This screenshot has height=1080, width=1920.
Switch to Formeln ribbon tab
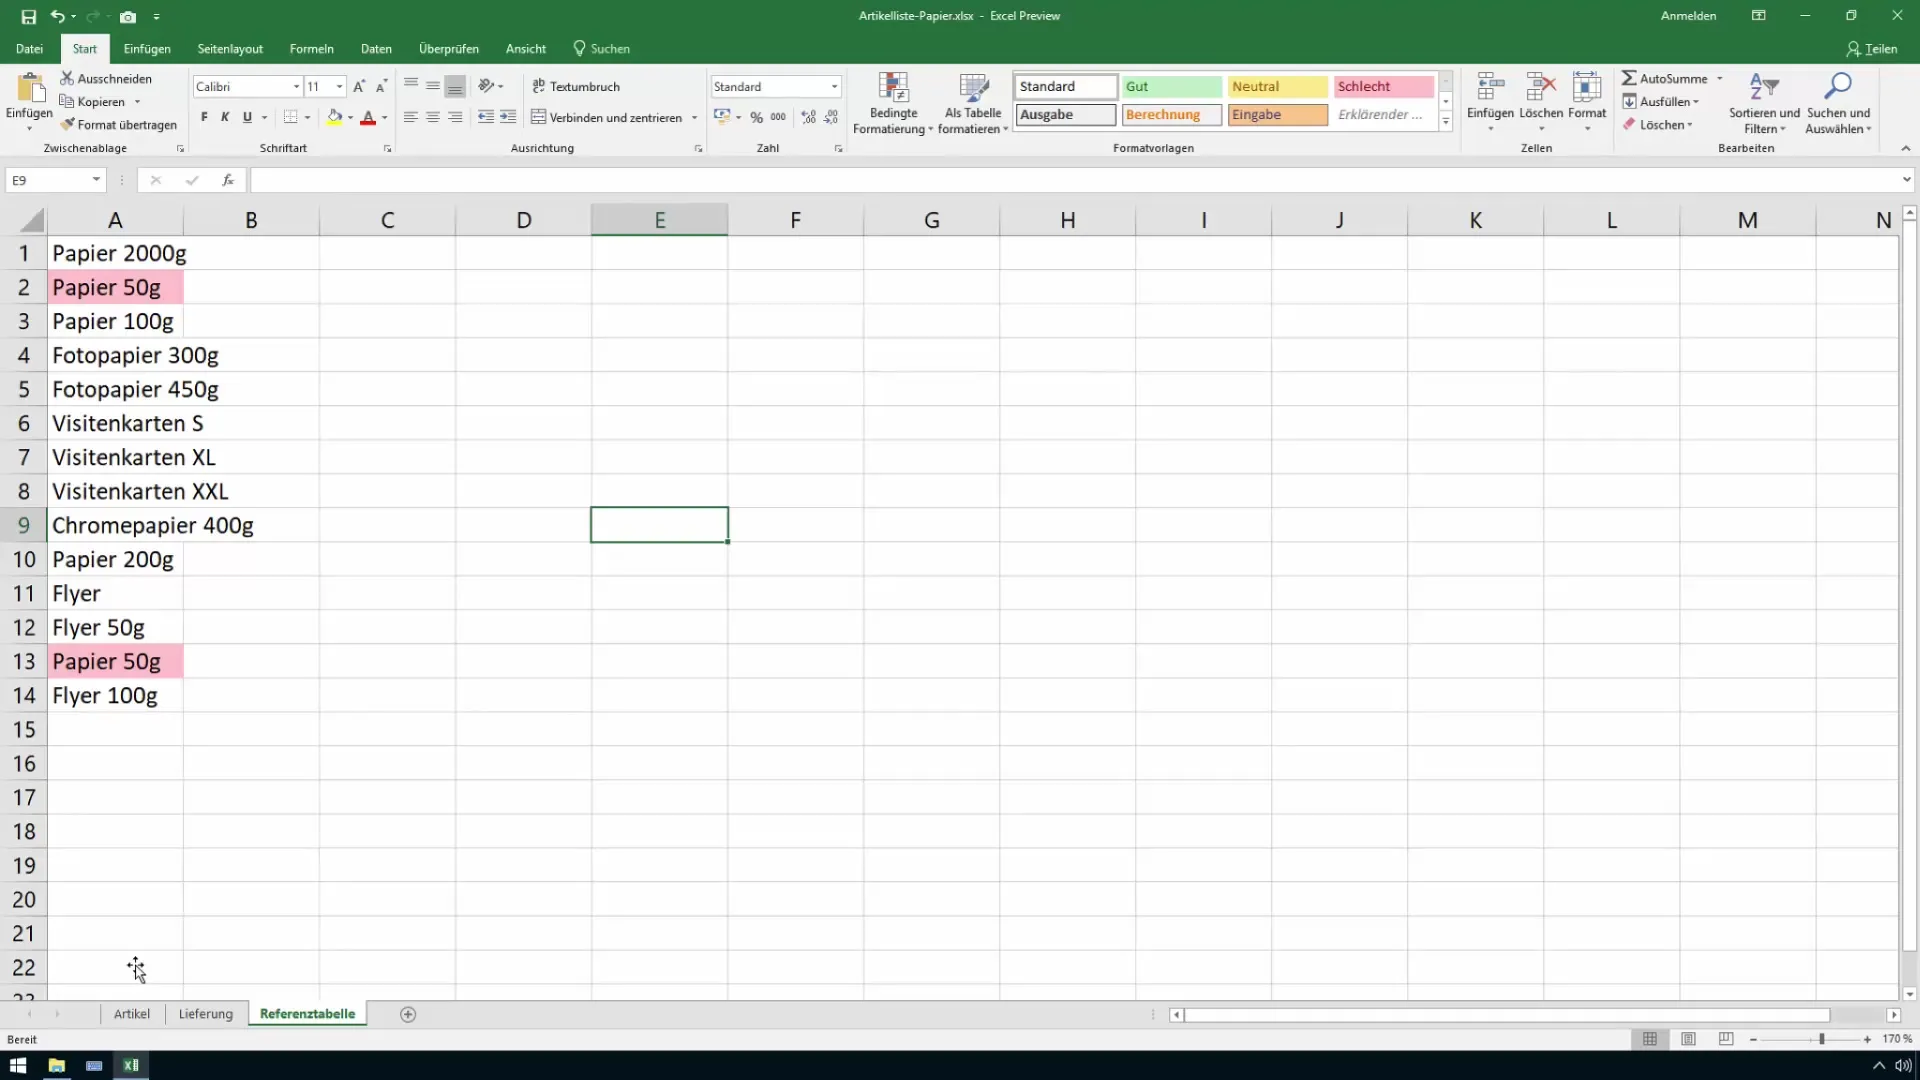311,49
